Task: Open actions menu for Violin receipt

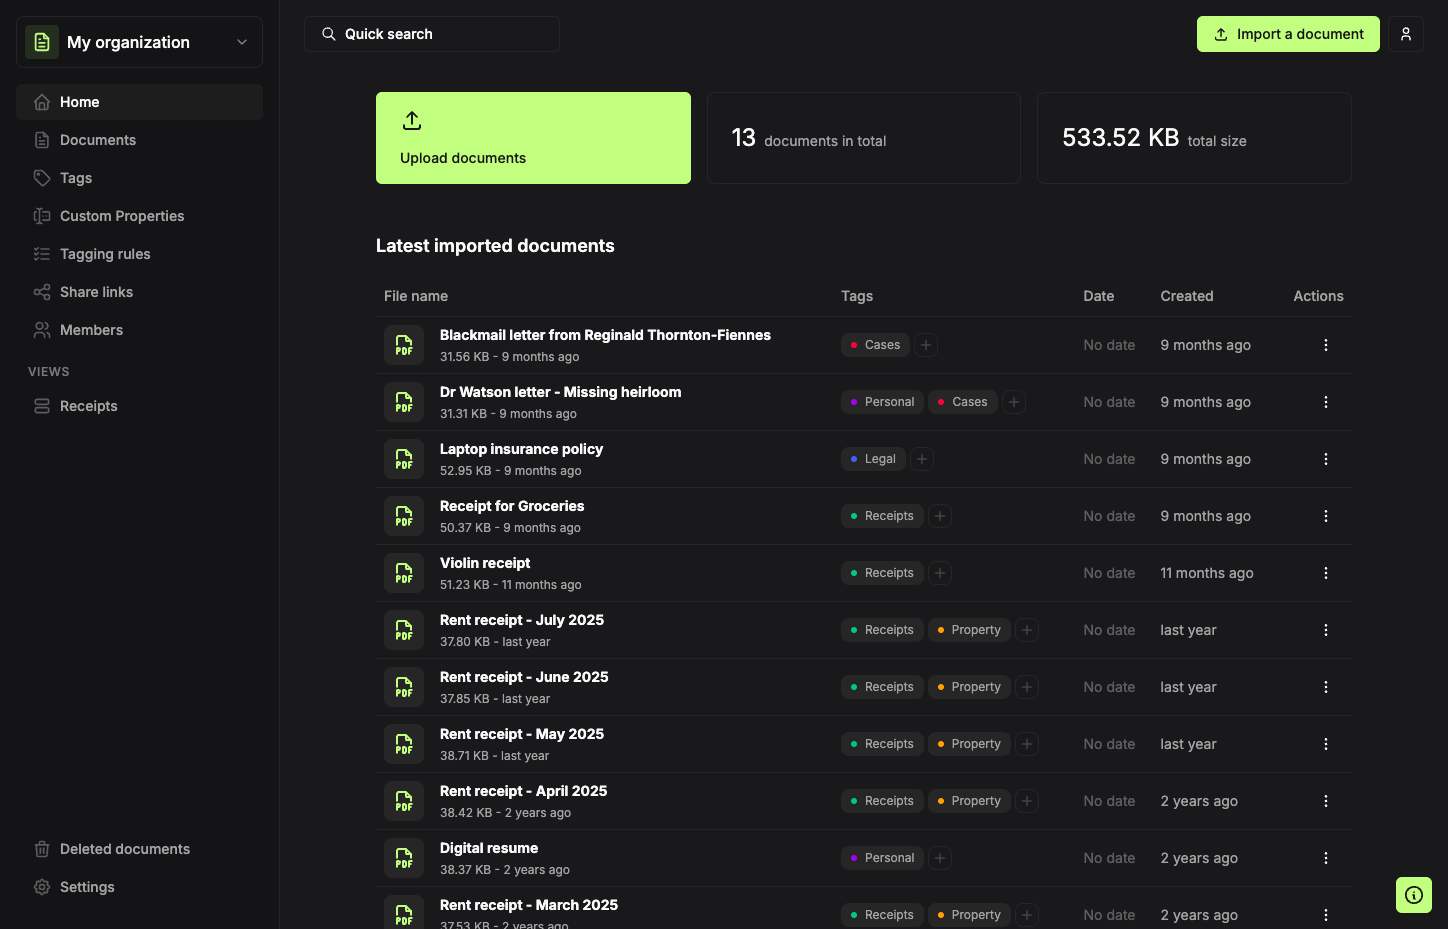Action: pyautogui.click(x=1326, y=573)
